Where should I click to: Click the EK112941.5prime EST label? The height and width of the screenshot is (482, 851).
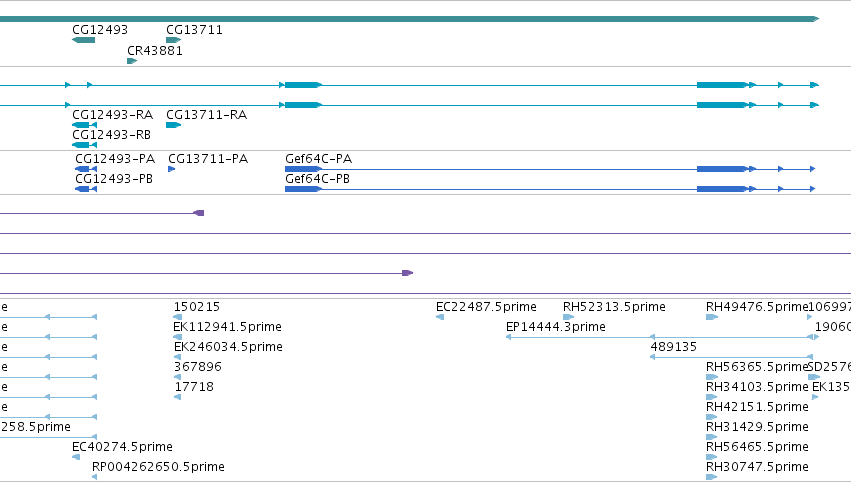coord(227,327)
